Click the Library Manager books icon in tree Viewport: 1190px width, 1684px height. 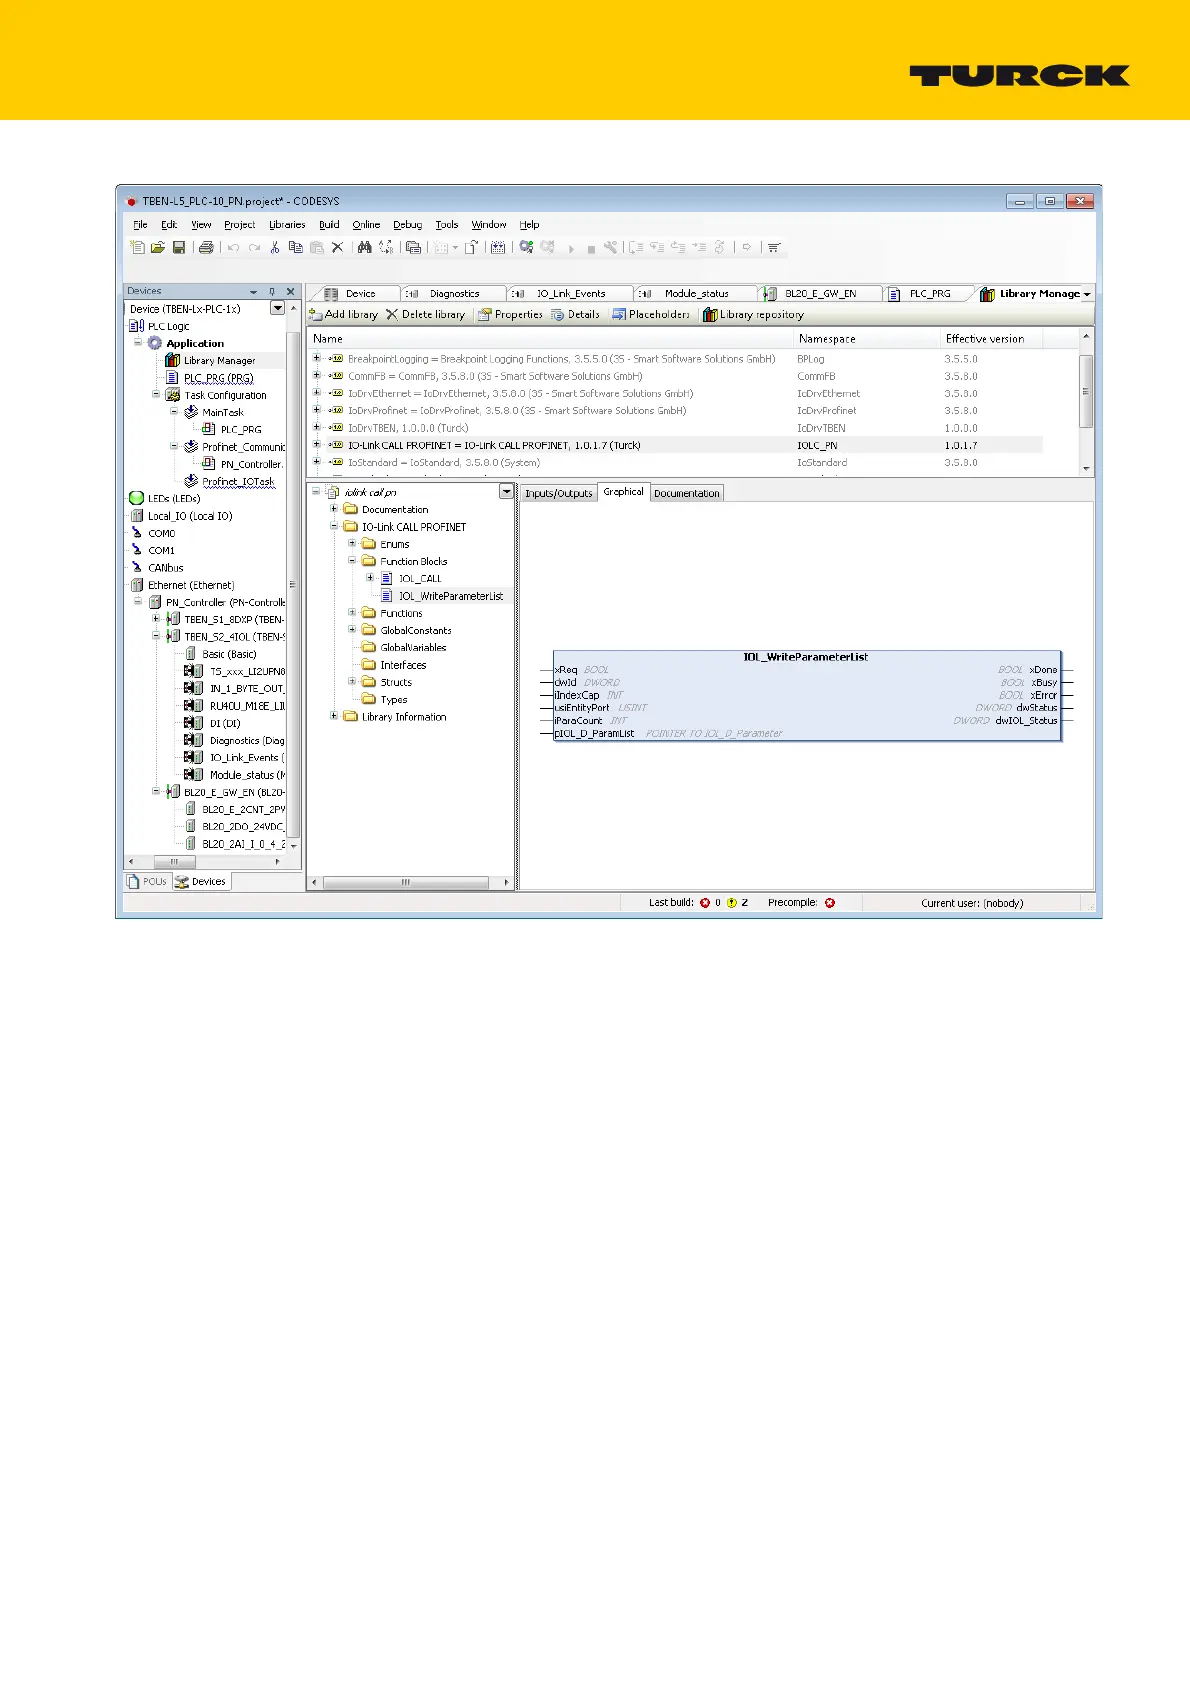pyautogui.click(x=172, y=360)
